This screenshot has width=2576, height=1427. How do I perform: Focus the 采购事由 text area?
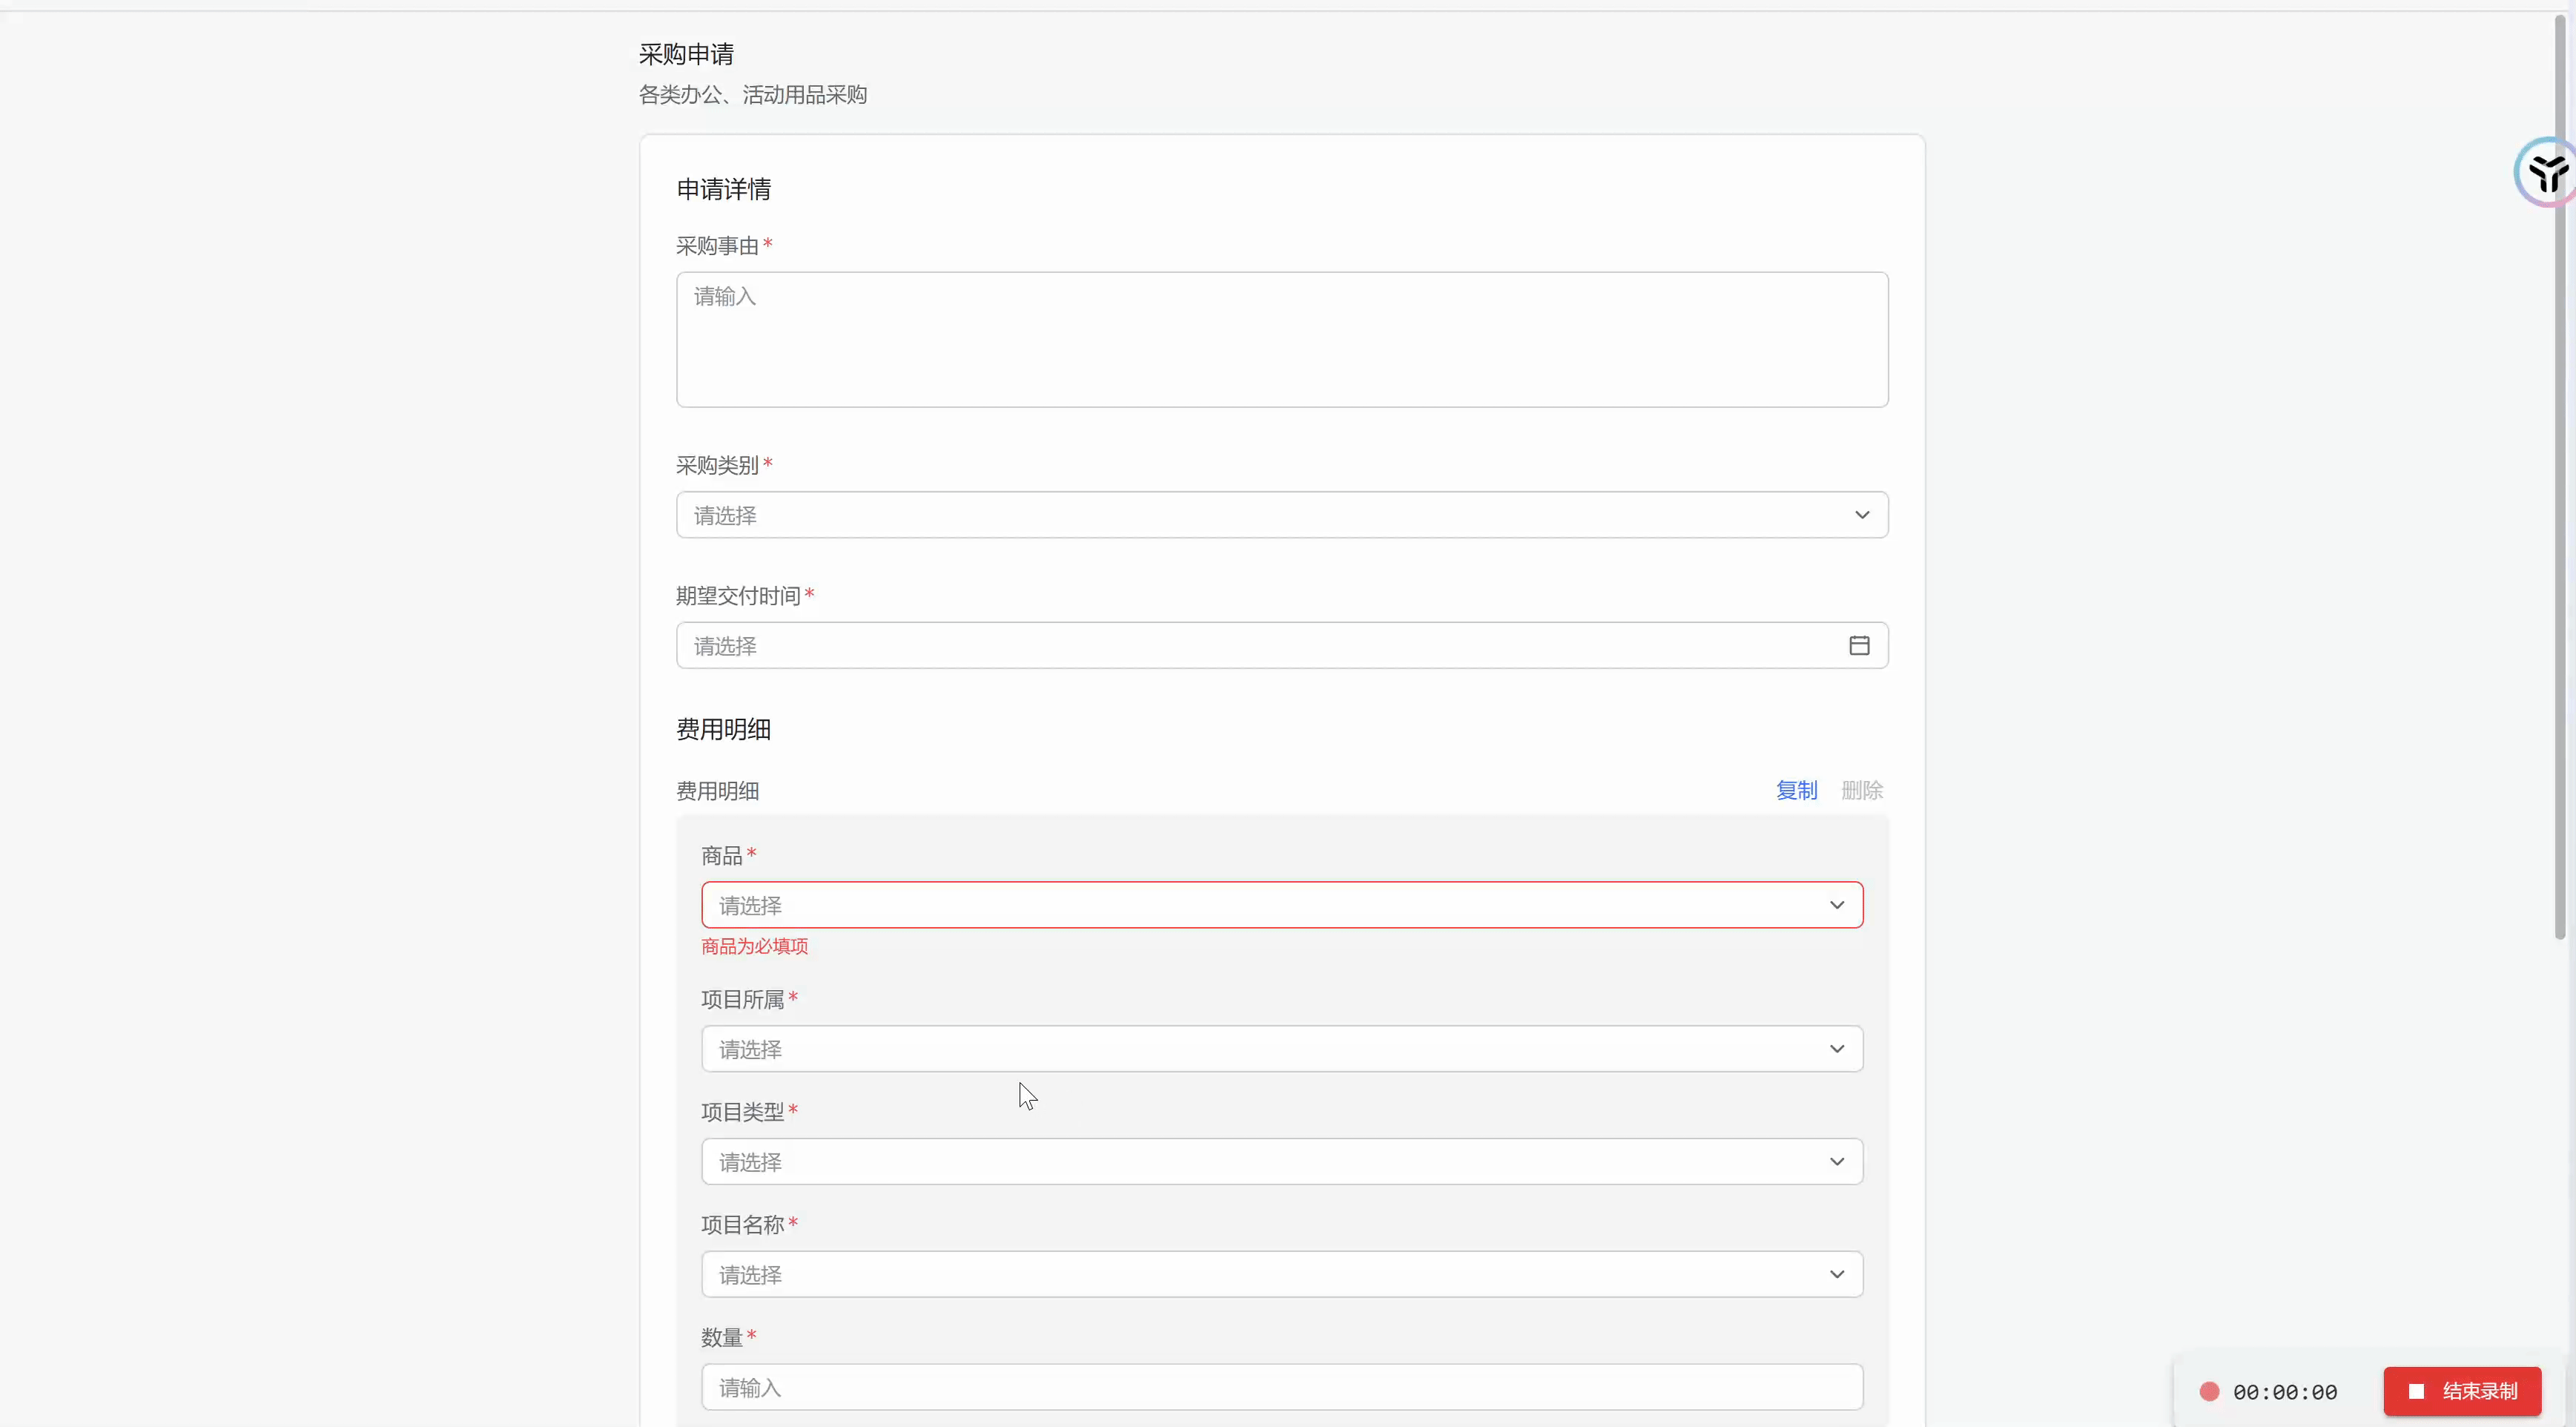(1281, 340)
